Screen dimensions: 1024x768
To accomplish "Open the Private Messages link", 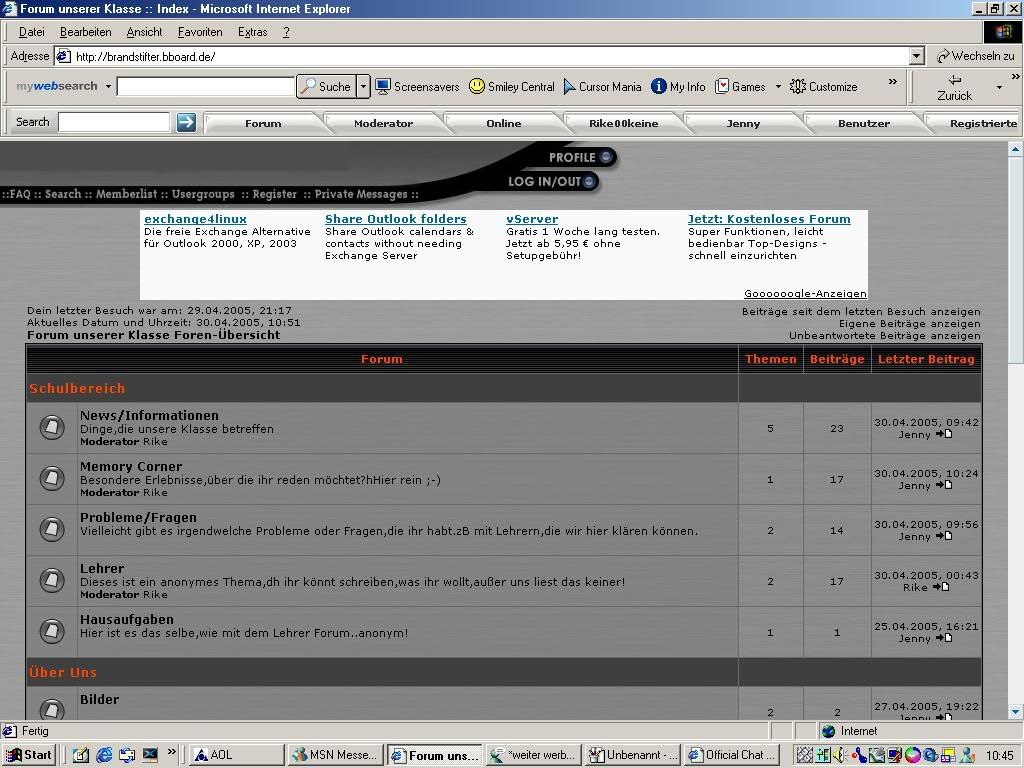I will pos(361,194).
